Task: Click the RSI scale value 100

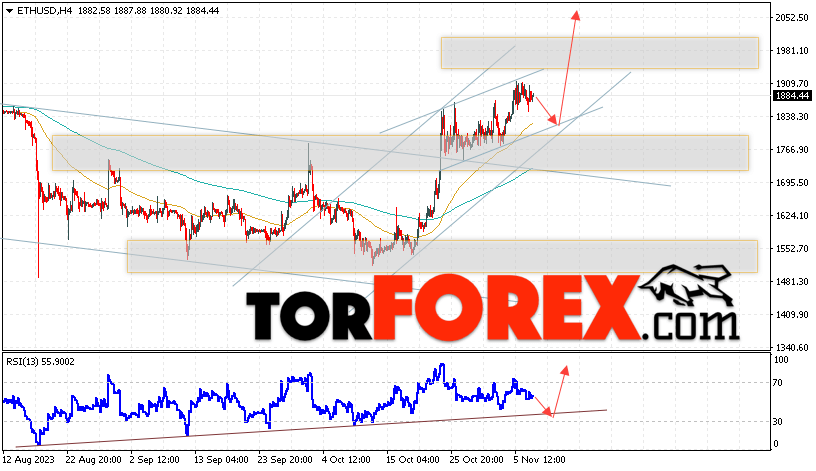Action: pyautogui.click(x=781, y=360)
